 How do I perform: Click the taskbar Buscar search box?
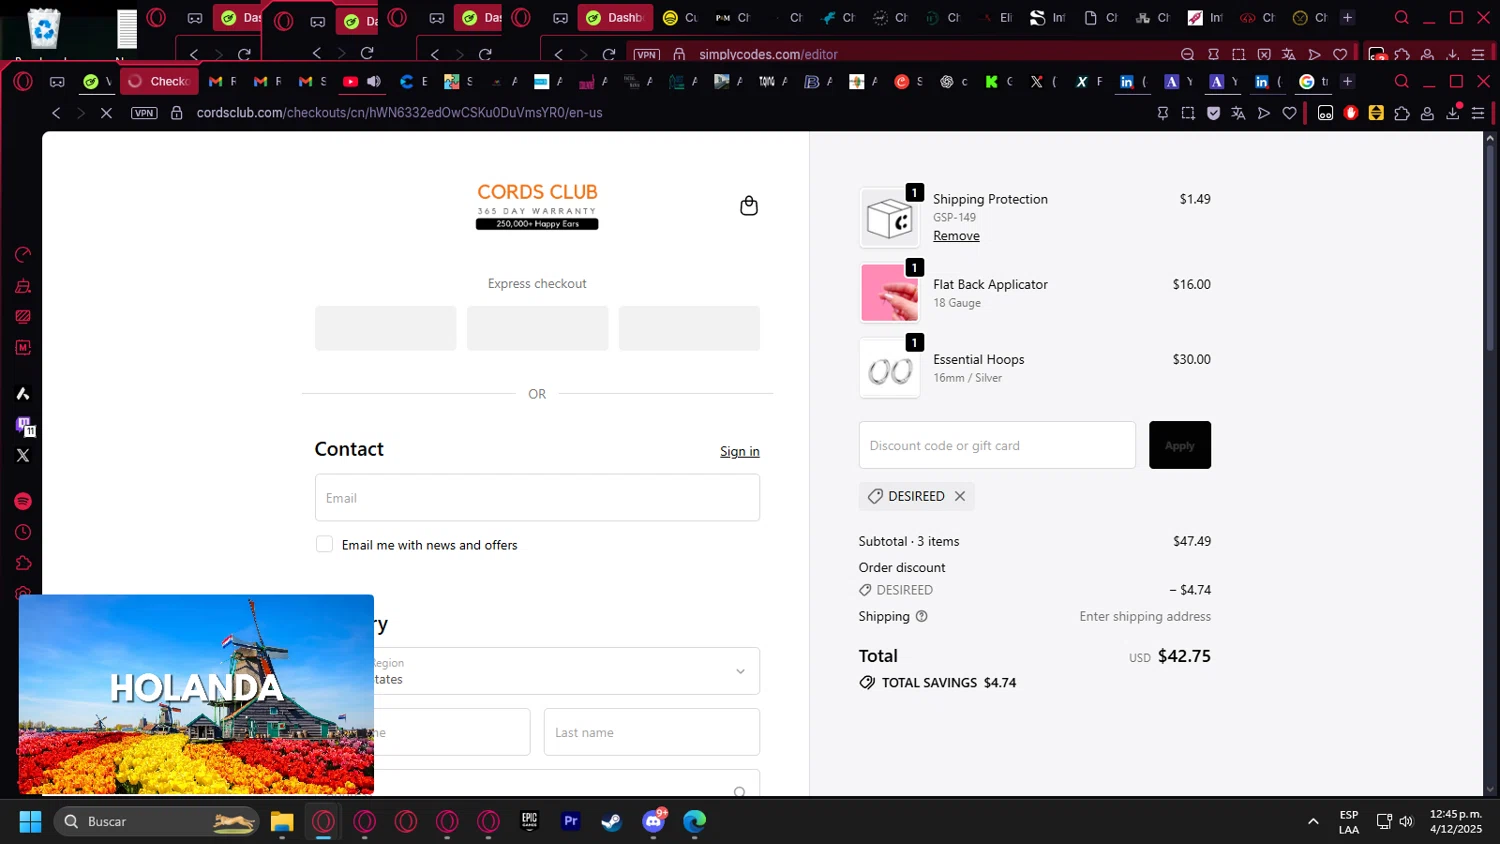click(156, 821)
